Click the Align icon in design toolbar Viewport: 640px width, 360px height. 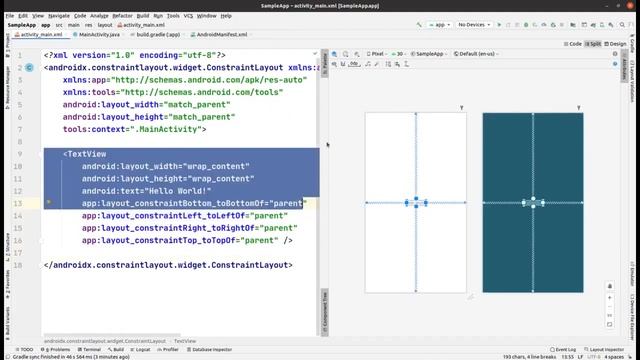click(397, 64)
